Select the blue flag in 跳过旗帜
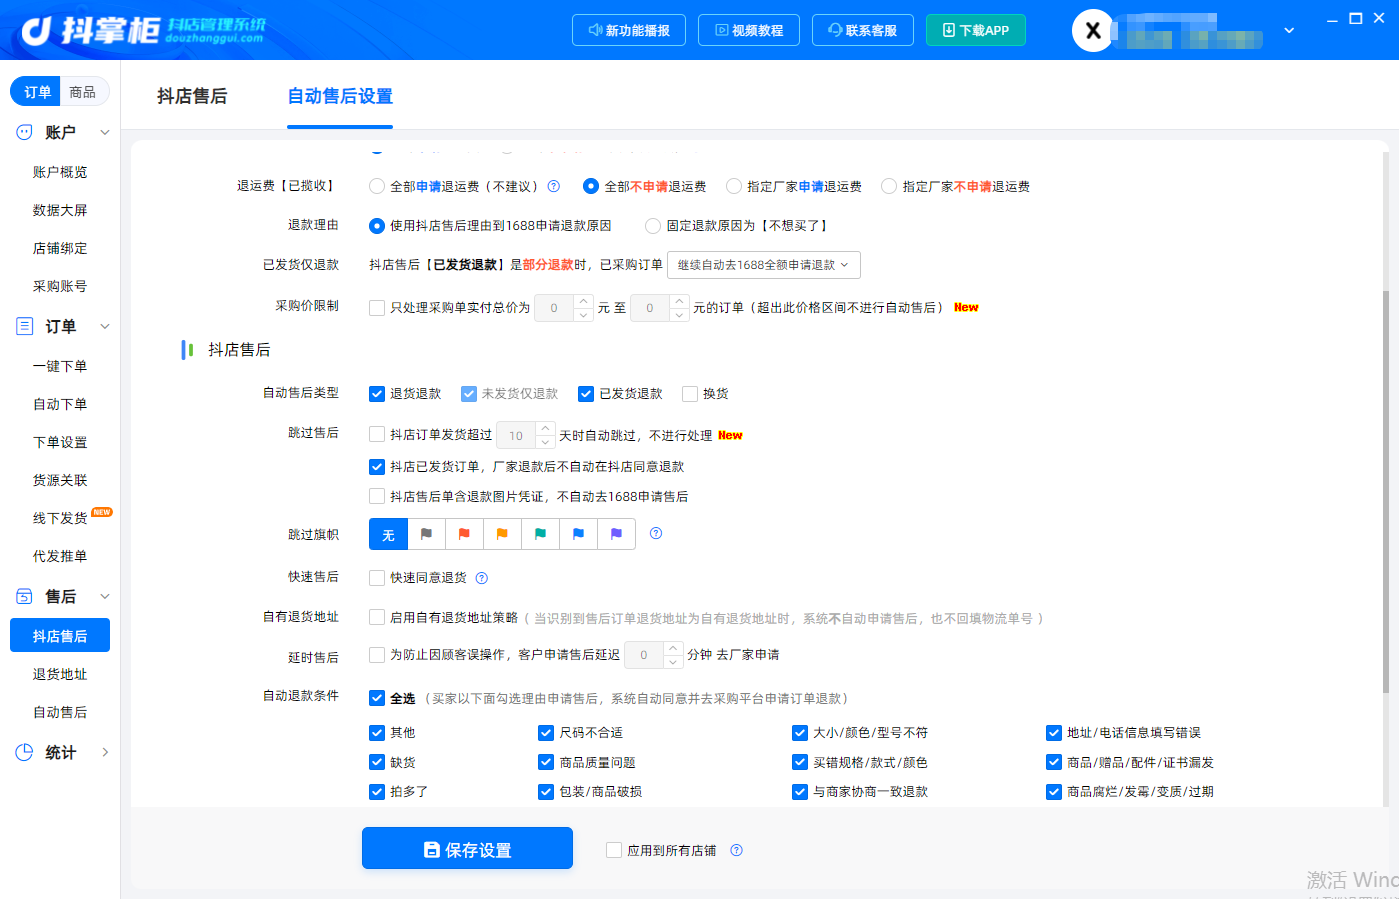 (x=579, y=534)
